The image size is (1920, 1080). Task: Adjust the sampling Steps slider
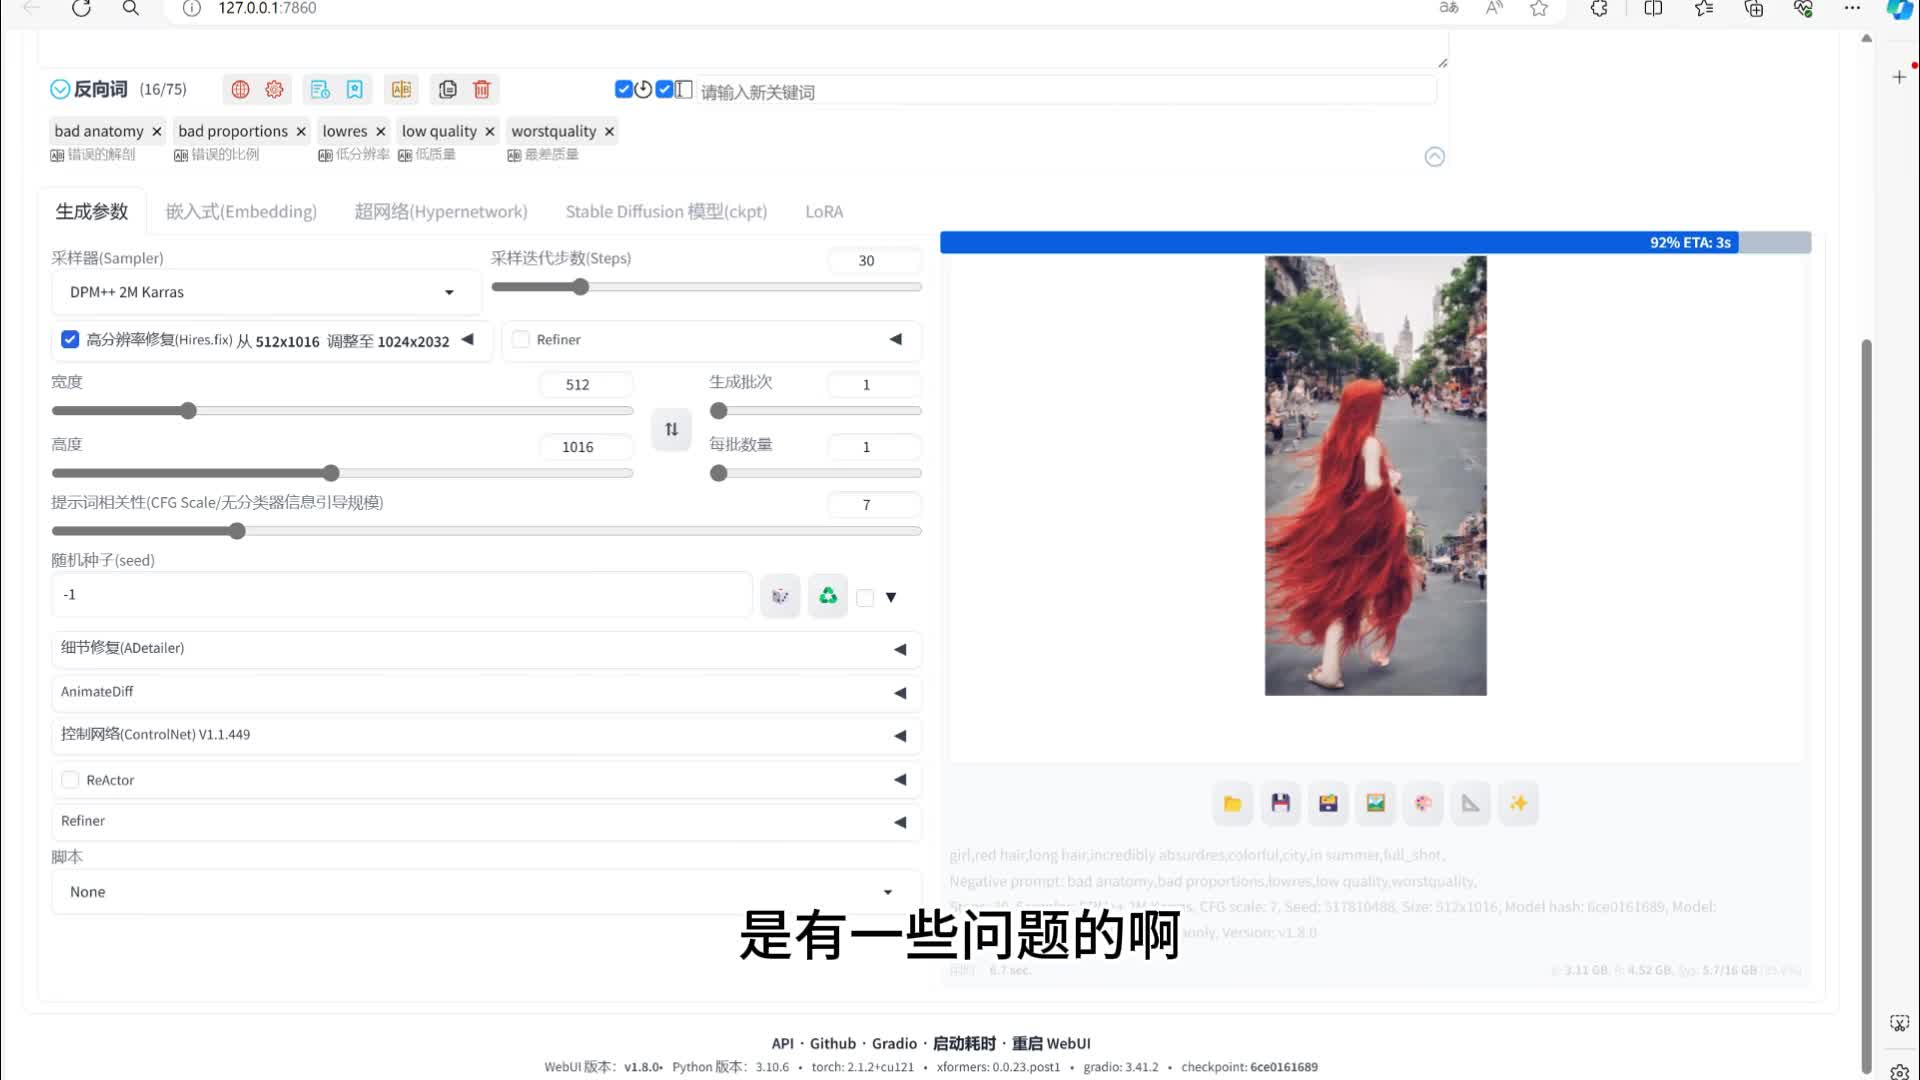click(x=706, y=287)
